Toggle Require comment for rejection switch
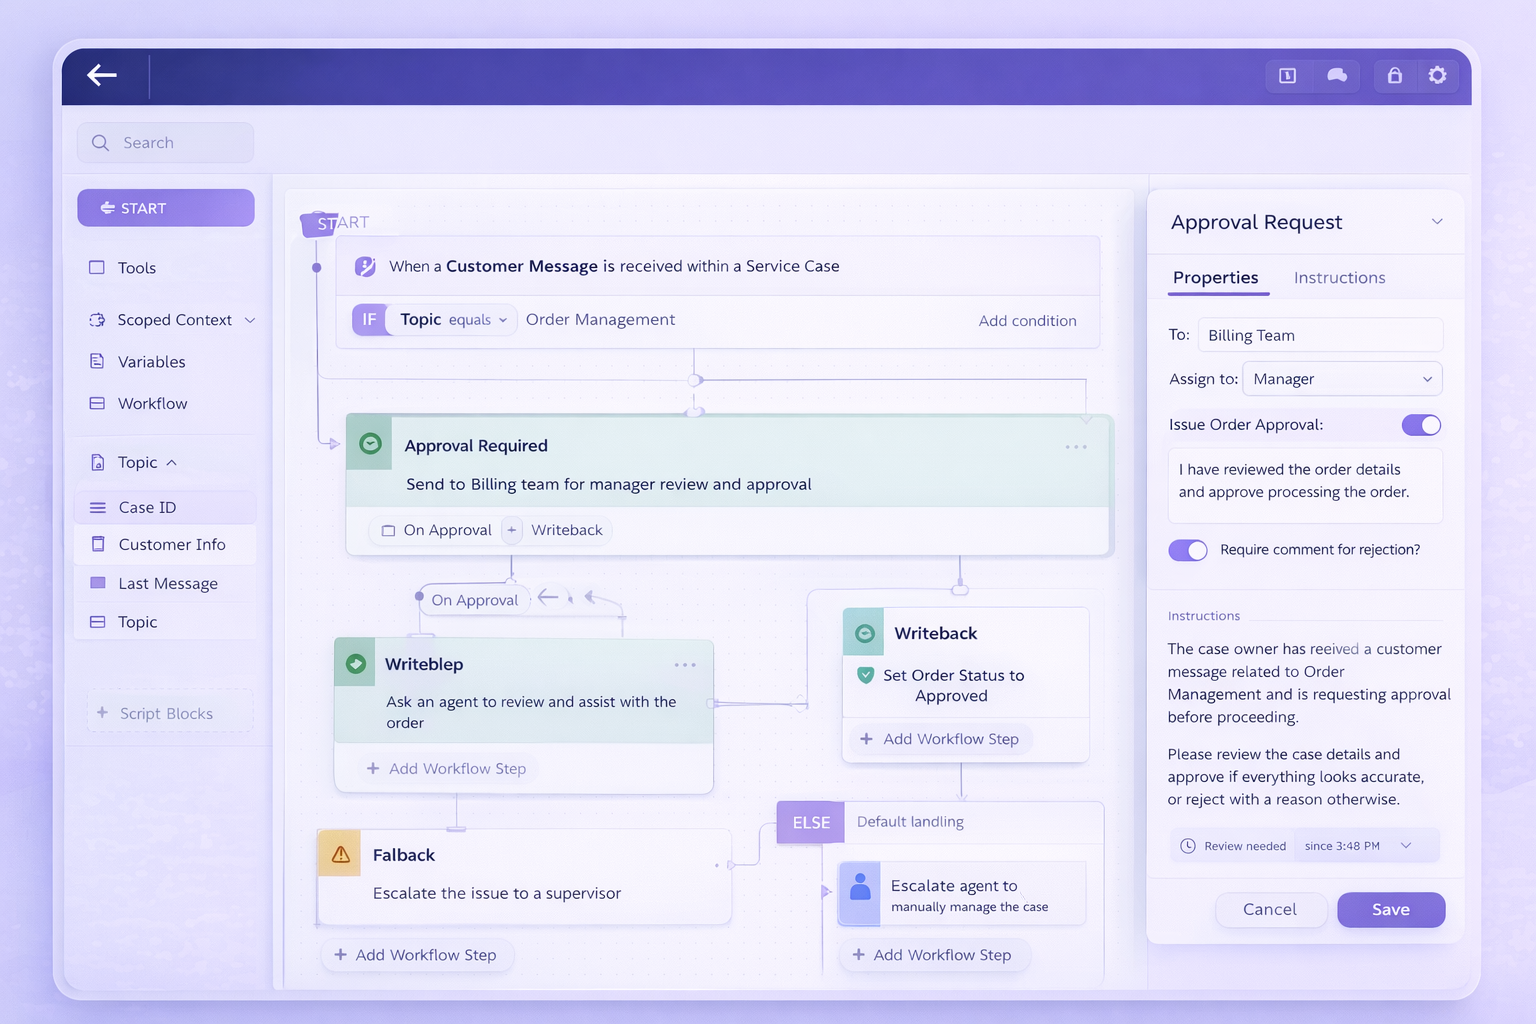 click(x=1188, y=550)
